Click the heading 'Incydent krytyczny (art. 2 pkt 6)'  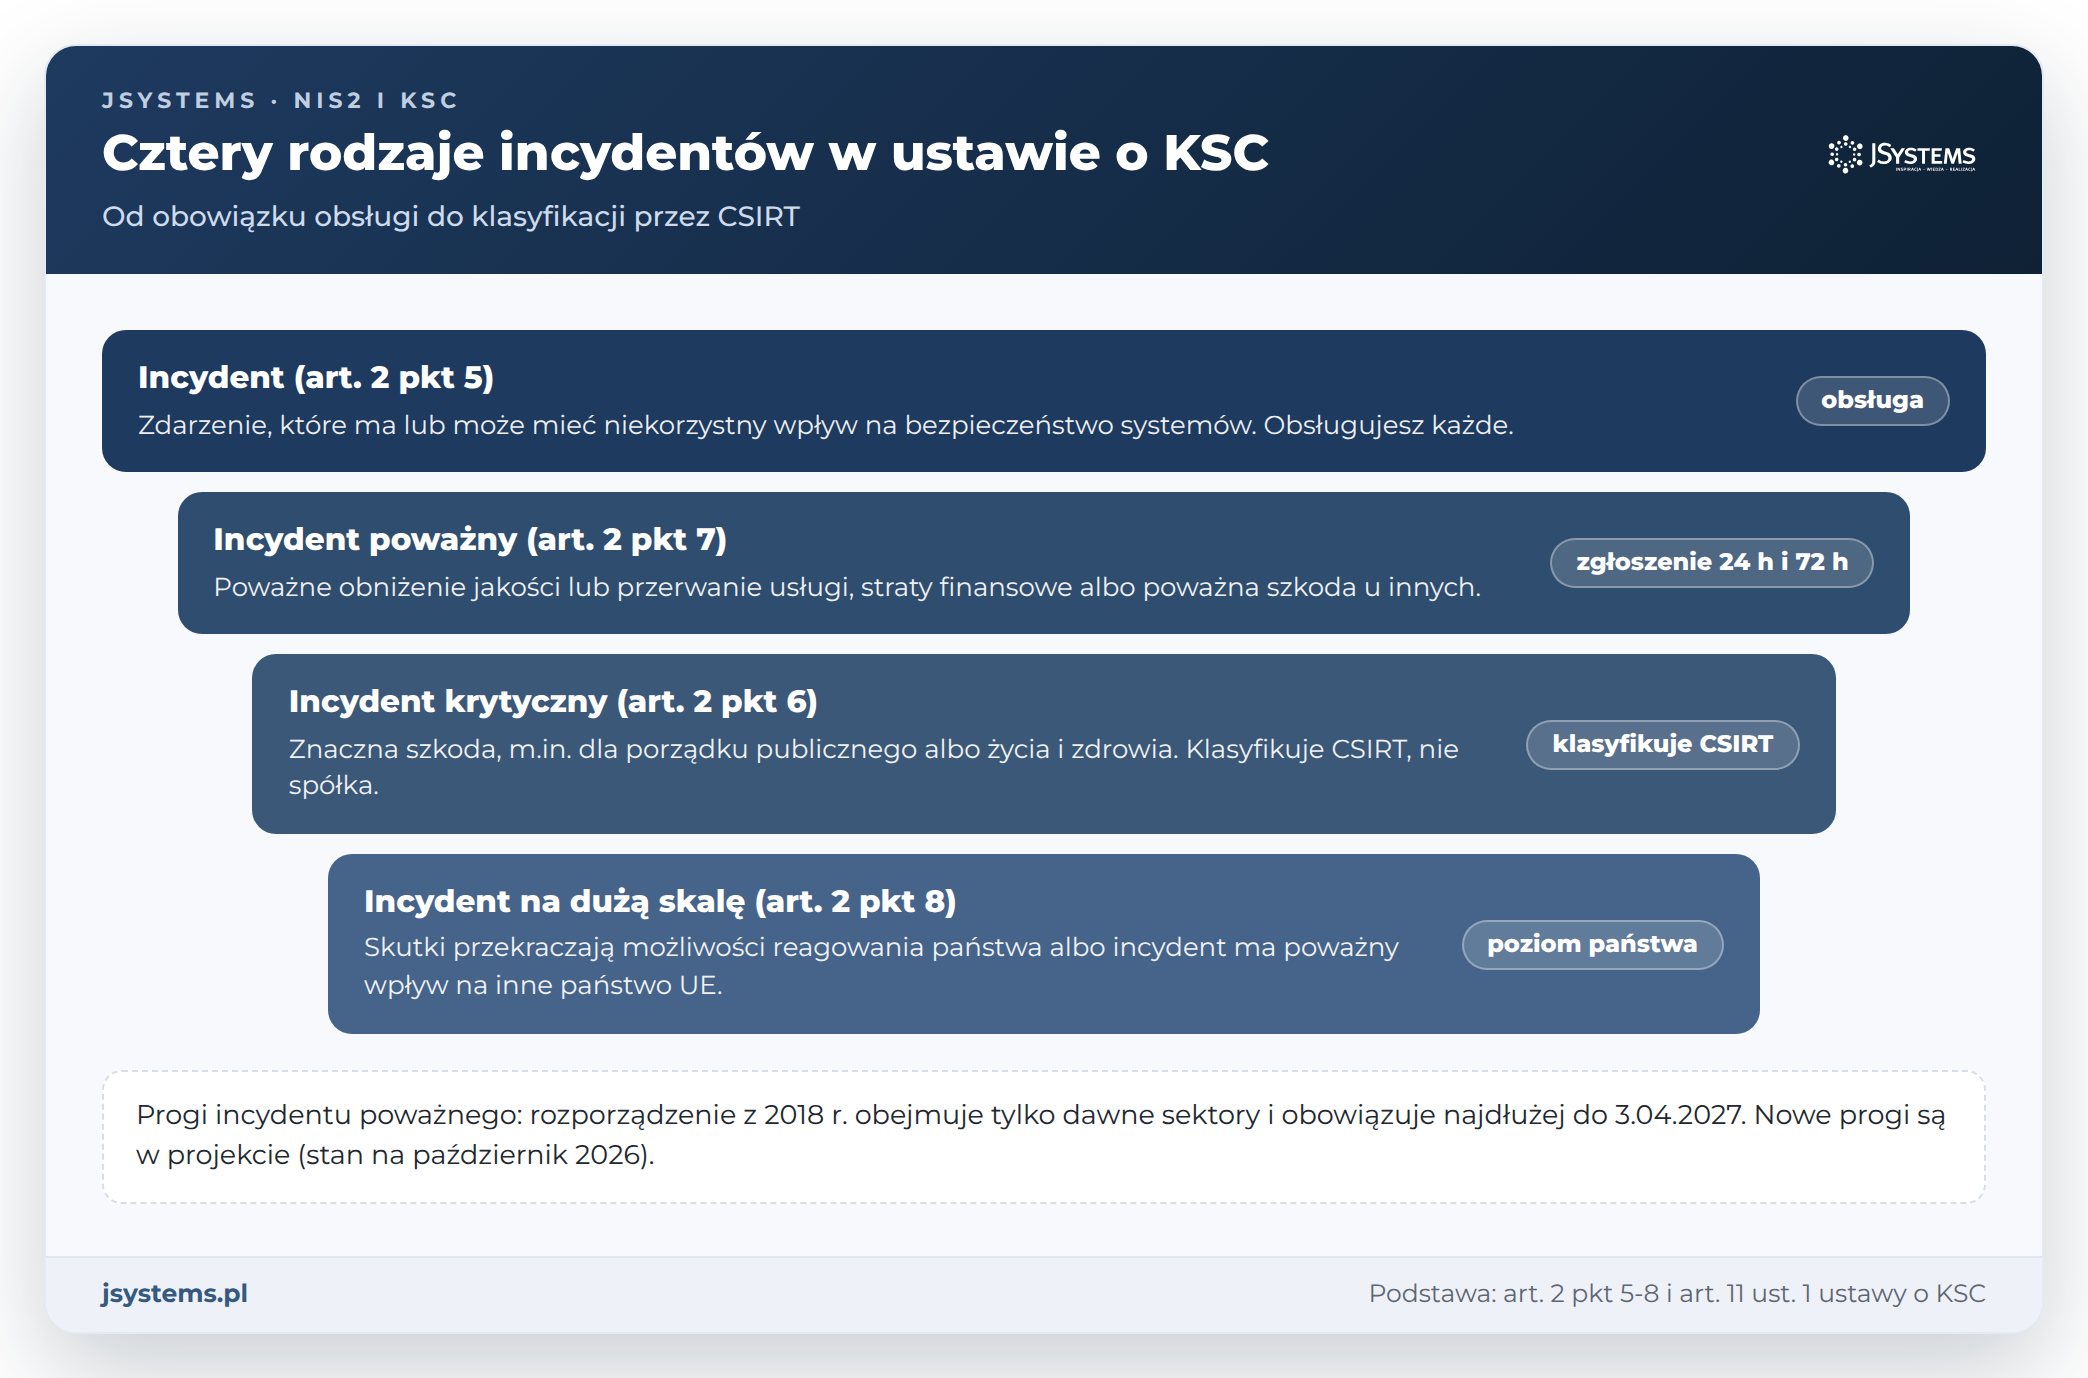553,701
